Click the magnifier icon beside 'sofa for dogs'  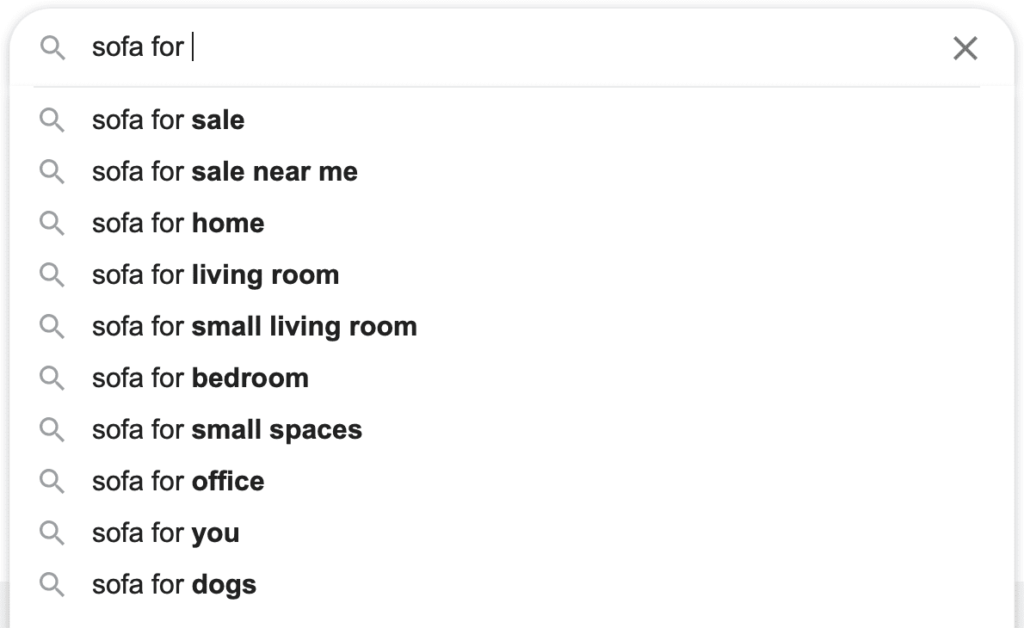click(52, 584)
